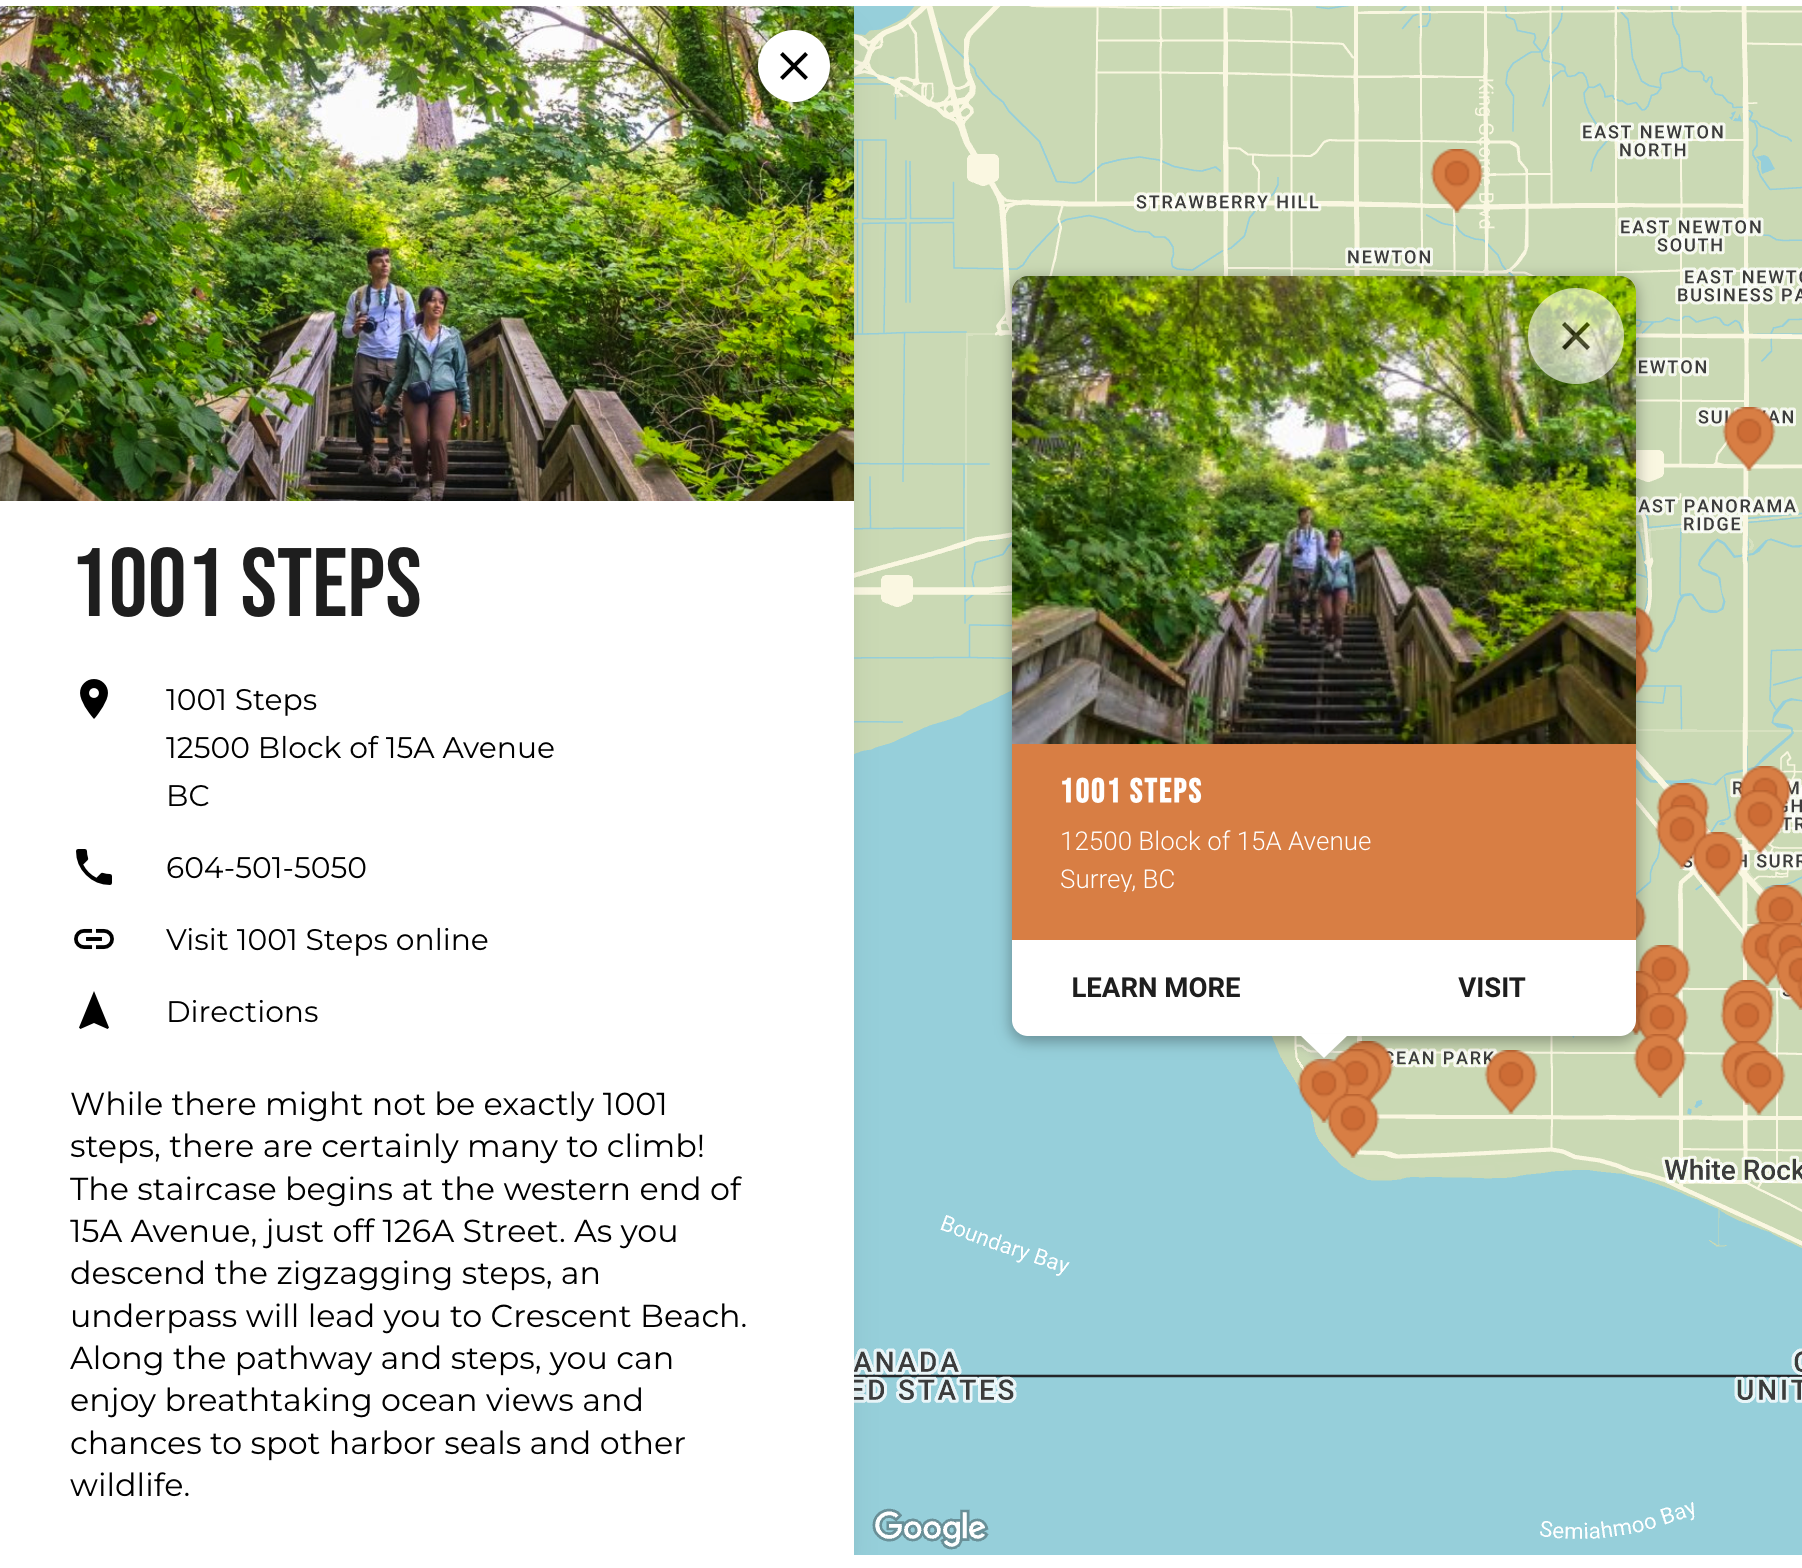Image resolution: width=1802 pixels, height=1568 pixels.
Task: Dismiss the map popup with its X button
Action: coord(1575,337)
